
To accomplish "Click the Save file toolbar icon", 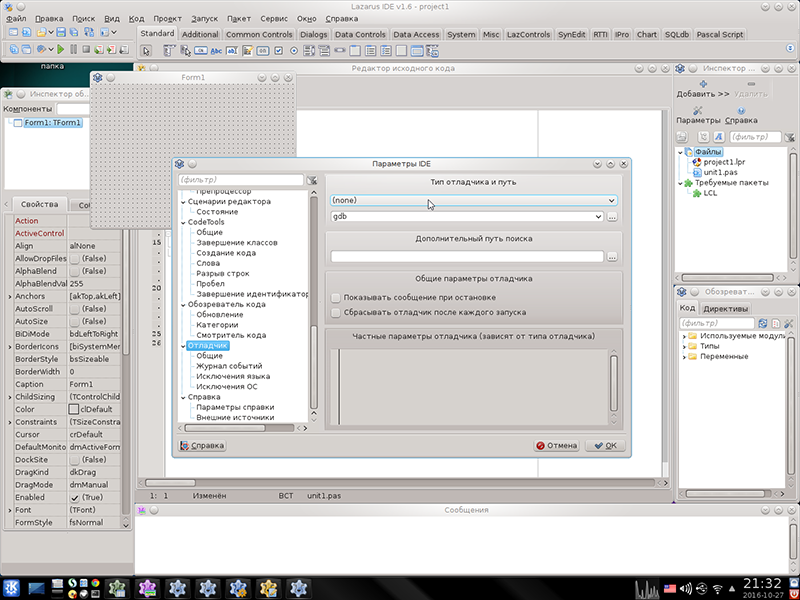I will (x=61, y=32).
